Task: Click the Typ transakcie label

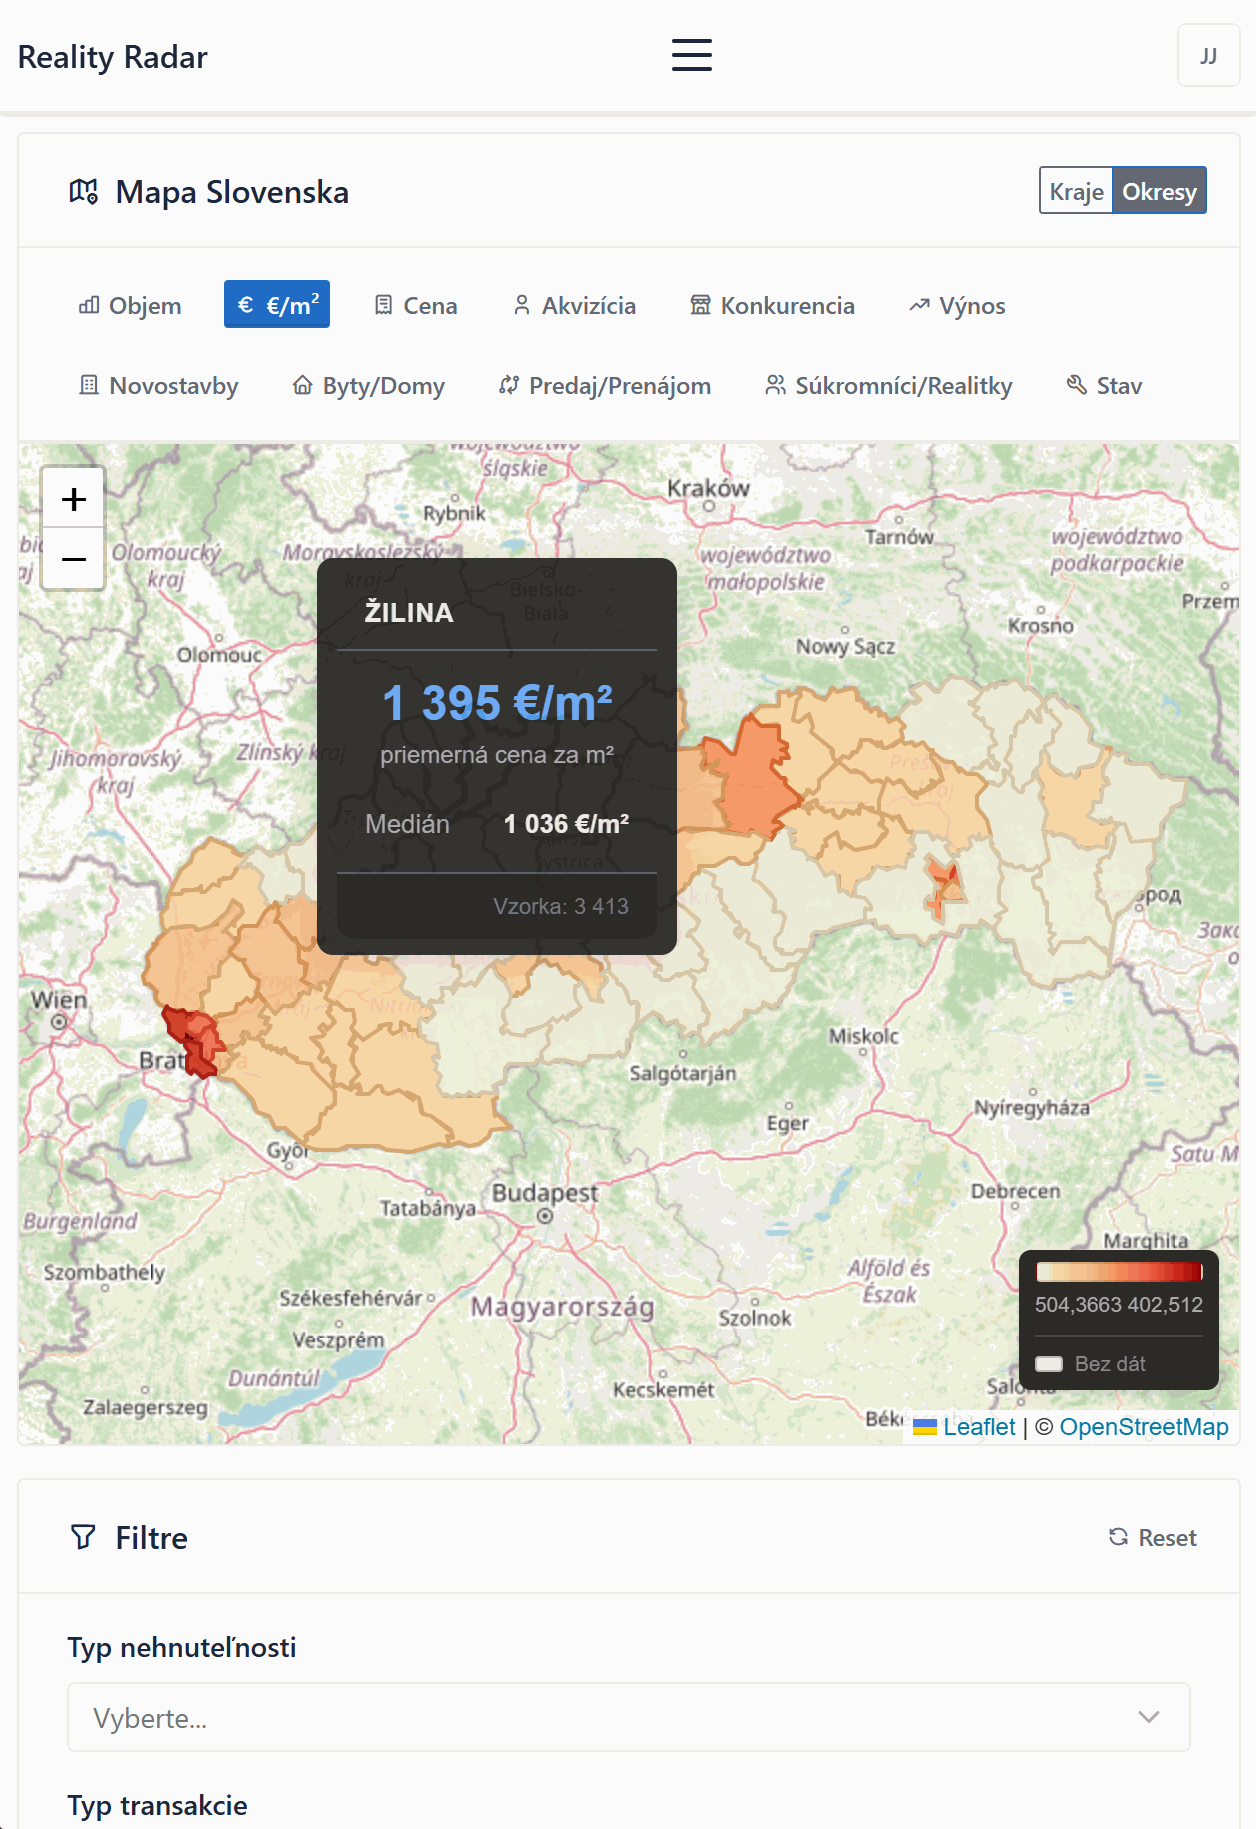Action: pyautogui.click(x=158, y=1805)
